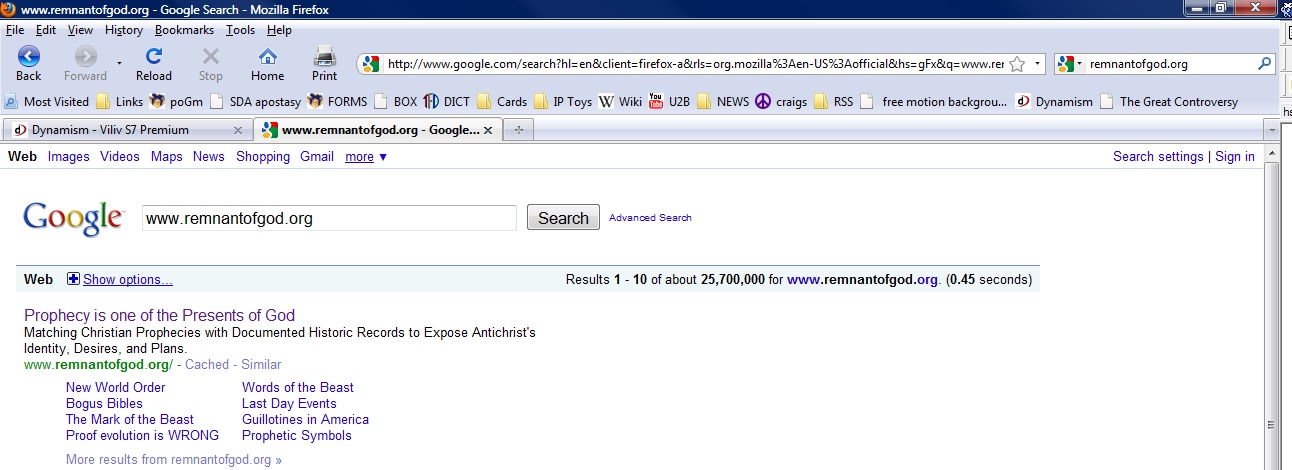Click in the address bar URL
Screen dimensions: 1292x470
696,64
